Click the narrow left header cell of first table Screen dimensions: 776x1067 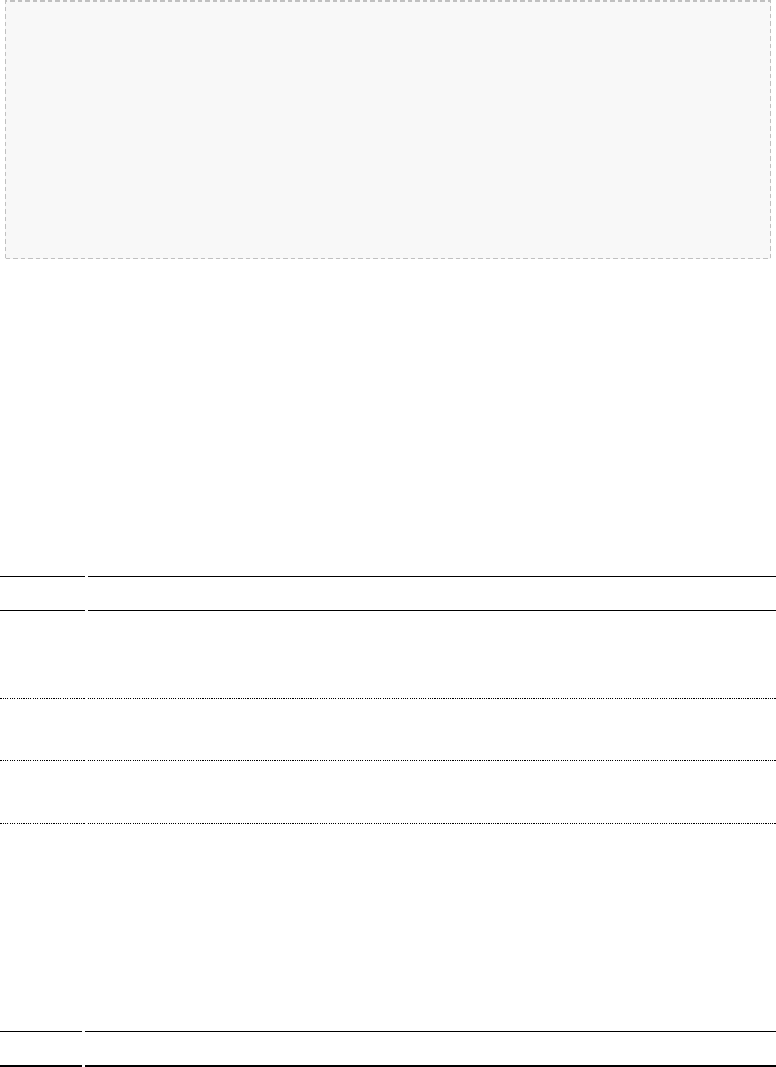[x=42, y=593]
